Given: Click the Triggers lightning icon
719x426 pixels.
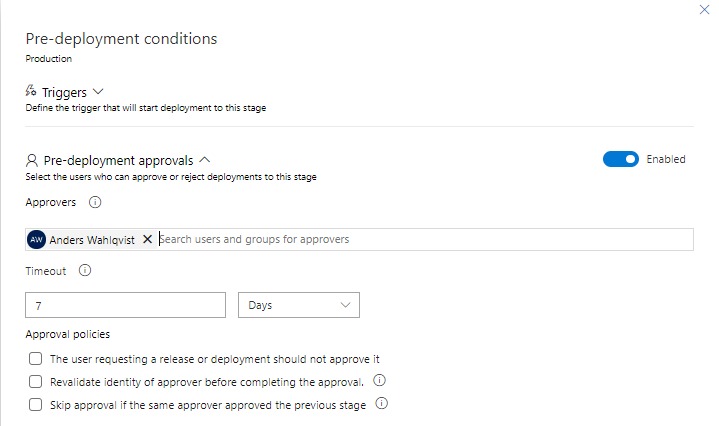Looking at the screenshot, I should (x=31, y=92).
